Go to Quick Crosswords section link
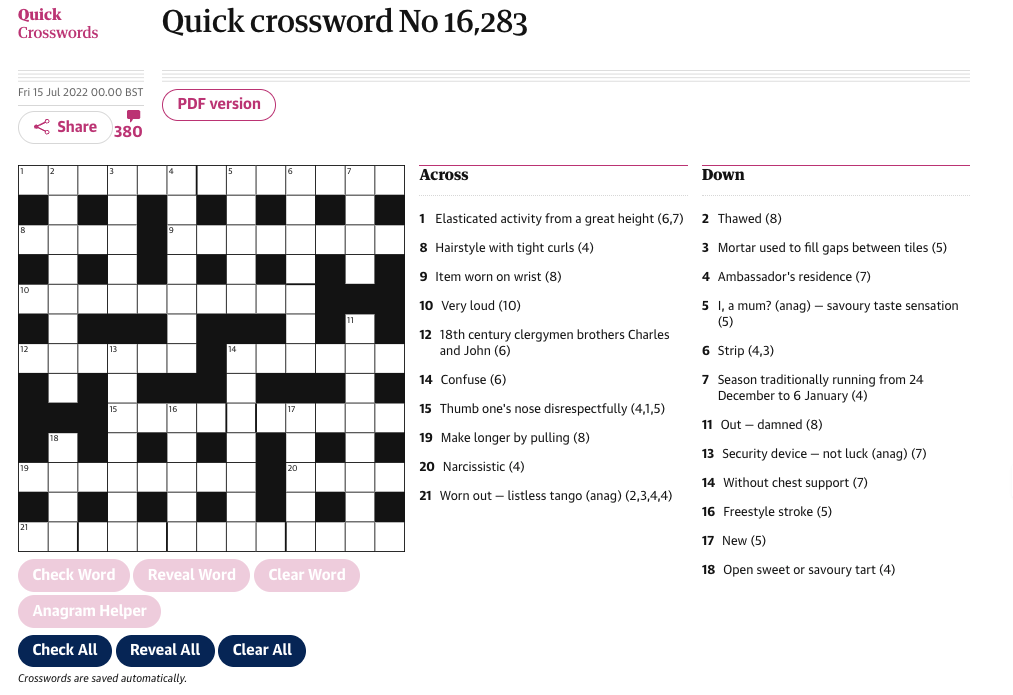Image resolution: width=1013 pixels, height=695 pixels. click(x=58, y=24)
